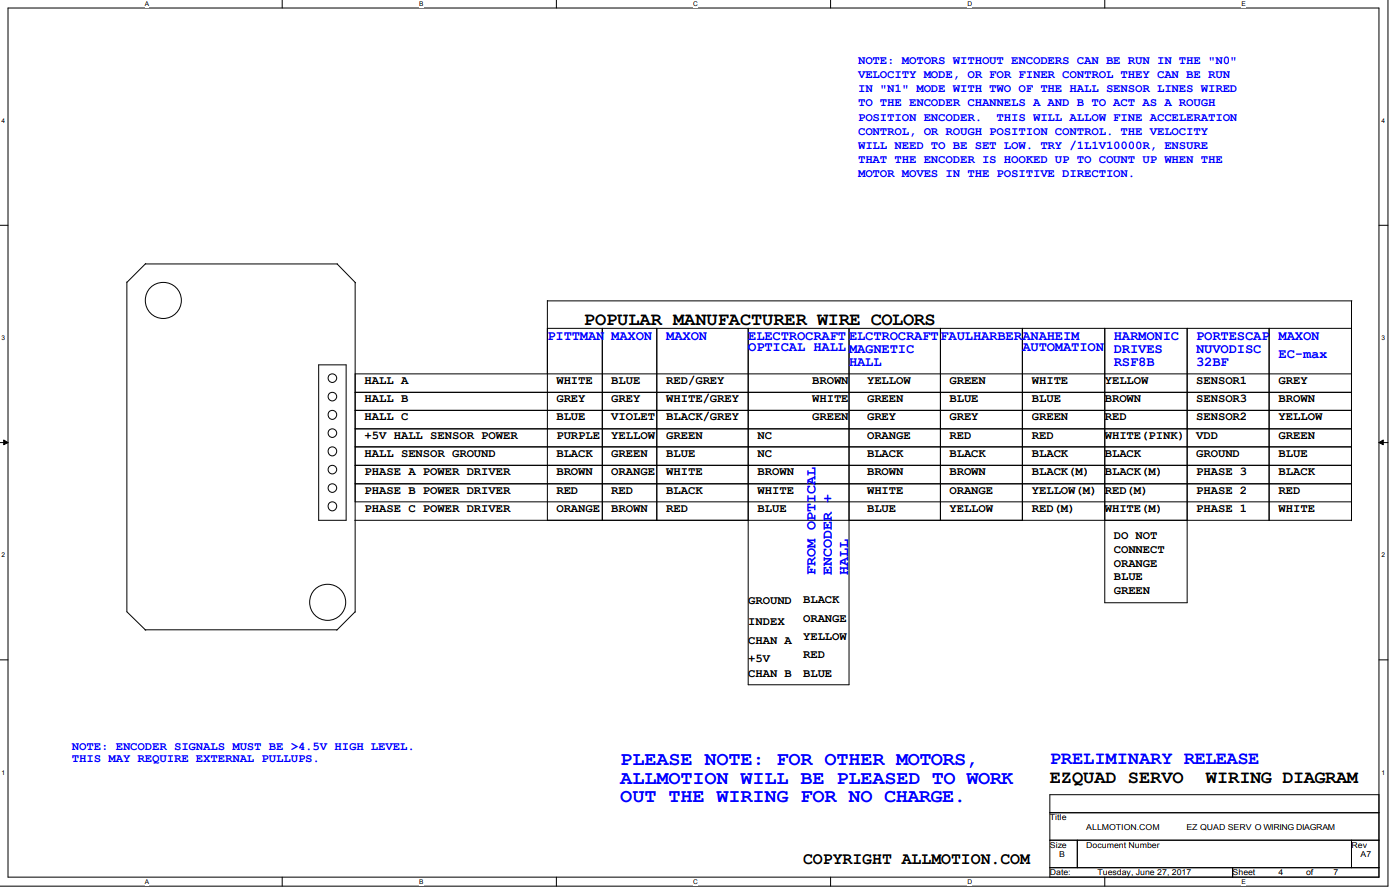Select the PITTMAN column header
This screenshot has width=1390, height=889.
click(575, 337)
